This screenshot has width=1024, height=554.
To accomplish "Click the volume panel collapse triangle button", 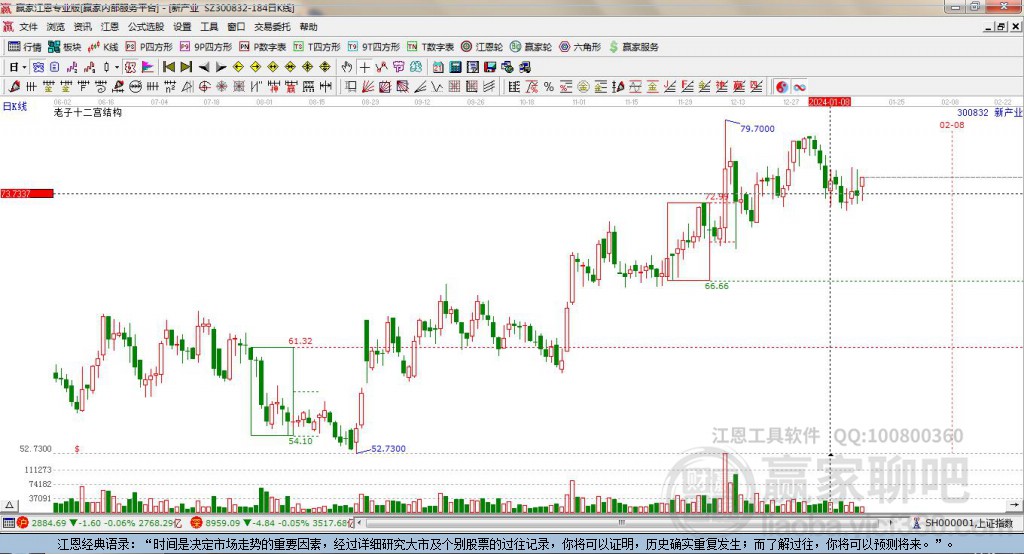I will tap(9, 505).
